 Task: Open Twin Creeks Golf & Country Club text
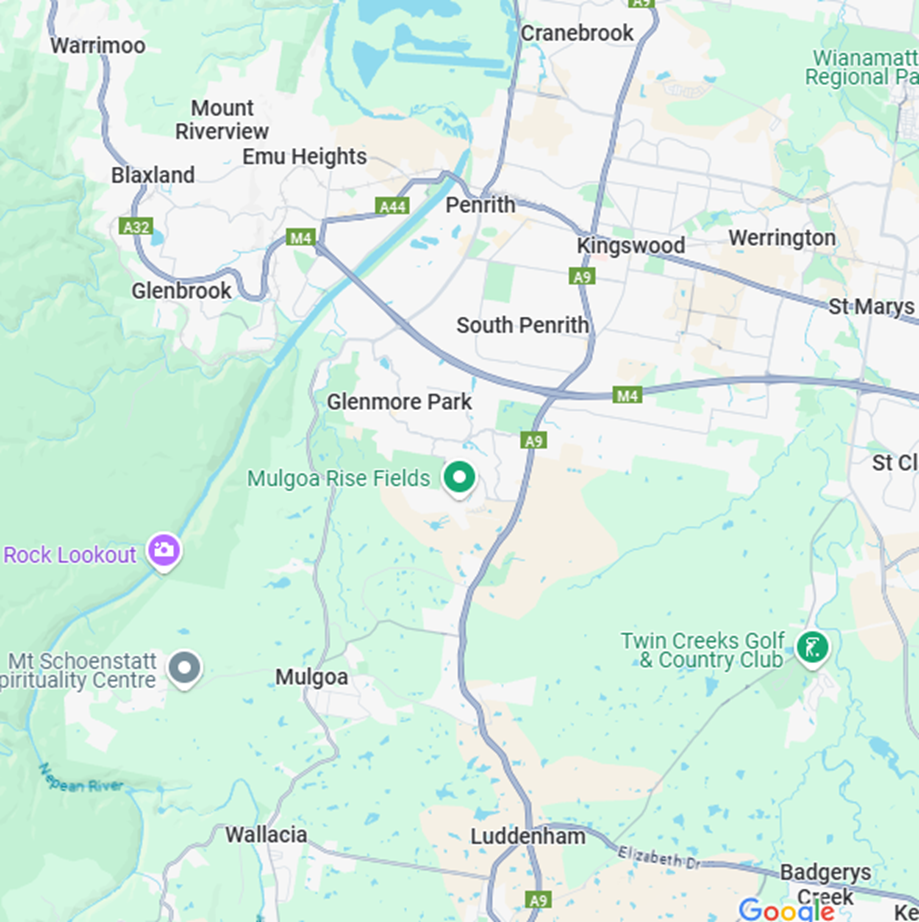coord(703,650)
